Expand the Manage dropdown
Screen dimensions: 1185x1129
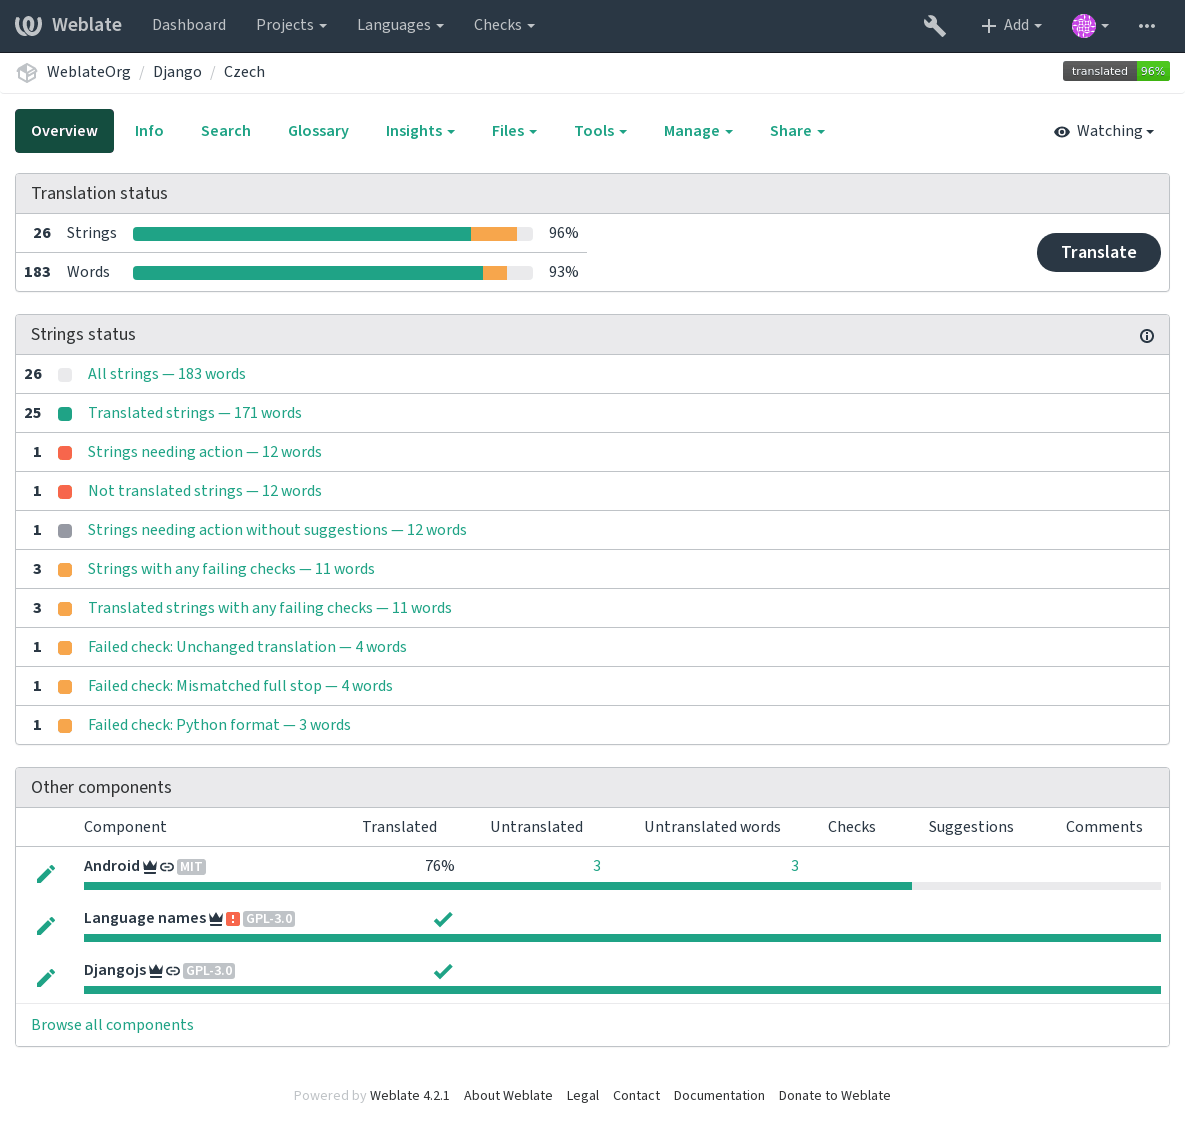click(698, 131)
